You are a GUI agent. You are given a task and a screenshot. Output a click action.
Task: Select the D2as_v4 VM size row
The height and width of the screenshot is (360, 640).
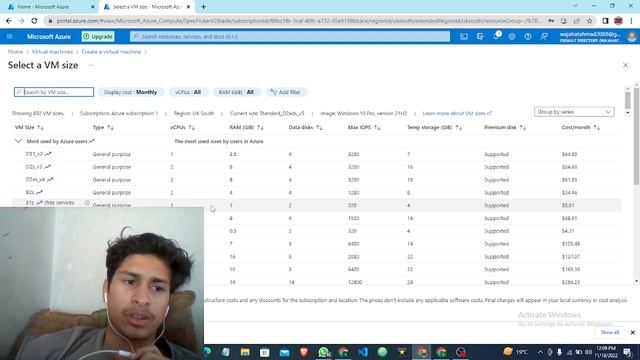click(x=316, y=180)
